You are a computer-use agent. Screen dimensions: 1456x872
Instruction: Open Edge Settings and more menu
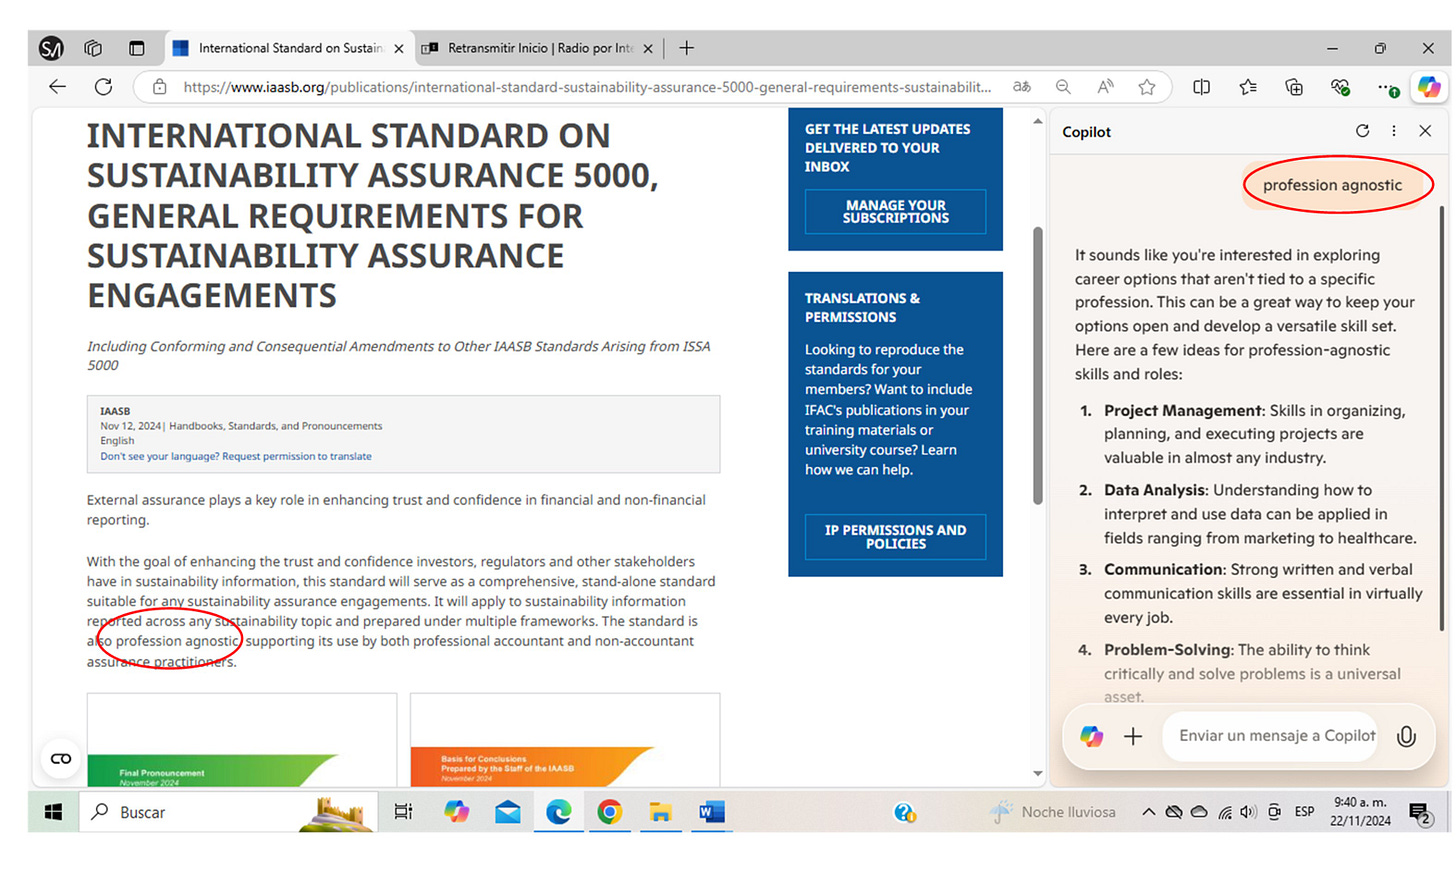click(x=1387, y=88)
